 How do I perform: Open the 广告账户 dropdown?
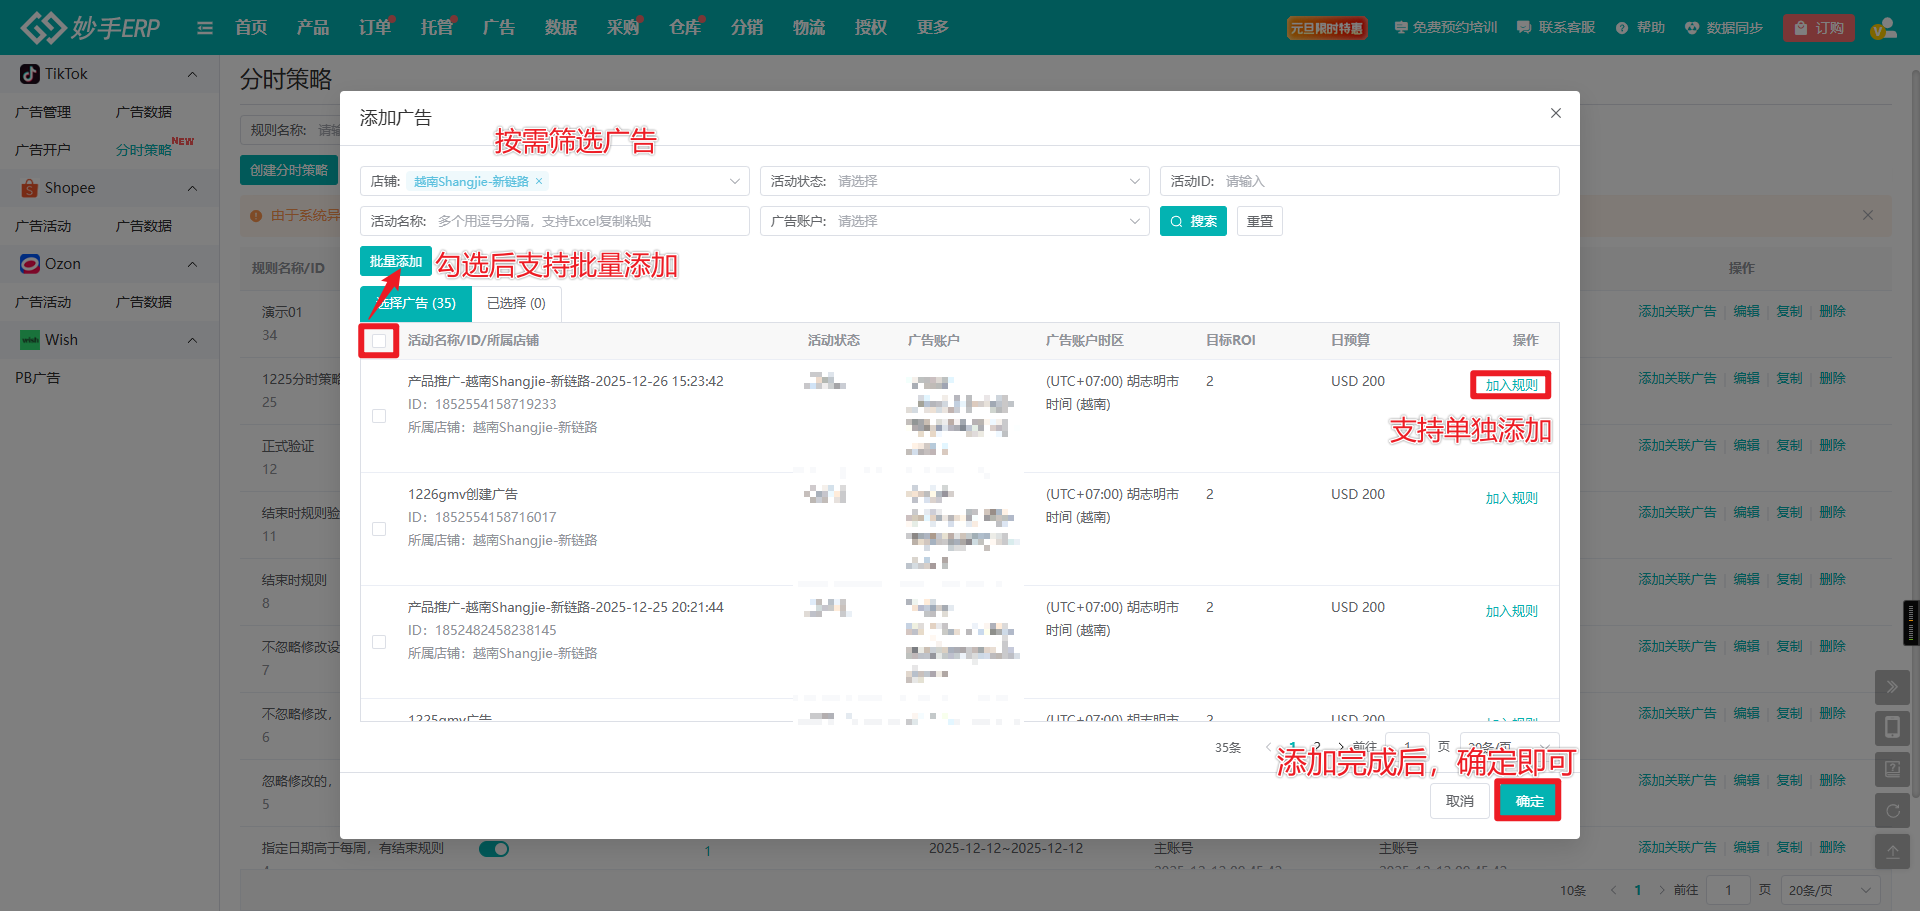tap(954, 221)
